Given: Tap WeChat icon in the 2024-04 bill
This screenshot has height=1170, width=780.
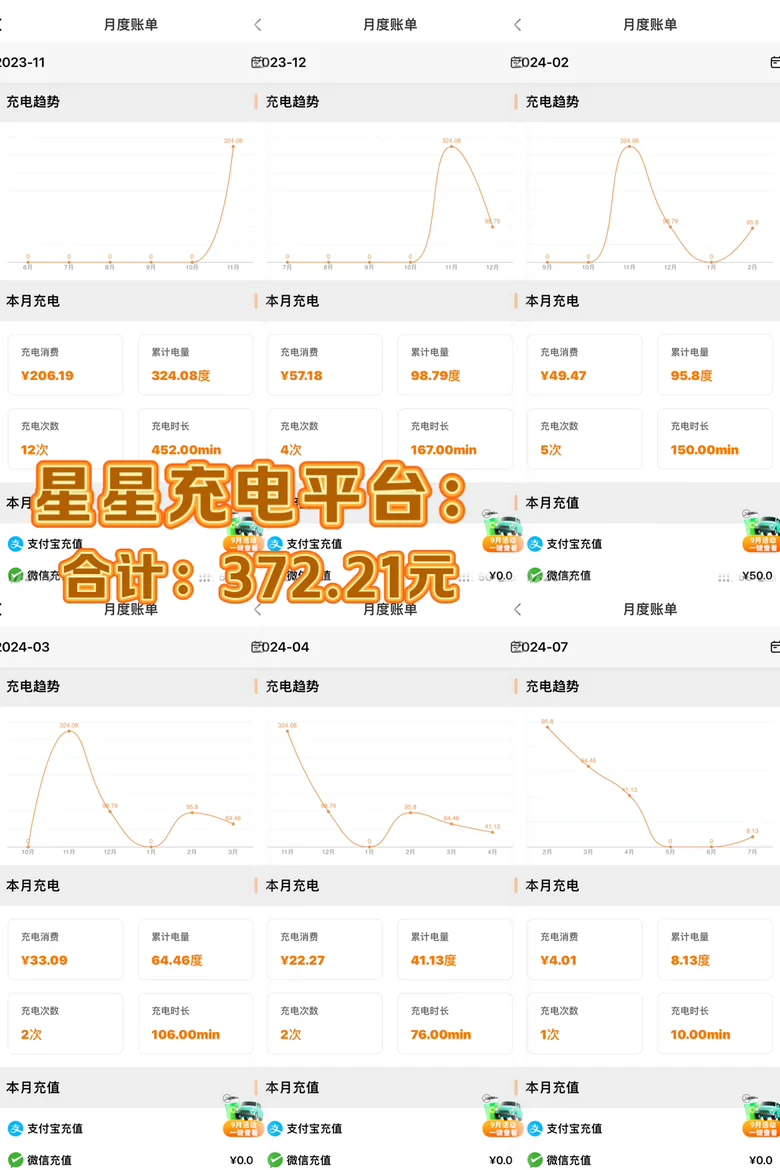Looking at the screenshot, I should click(275, 1160).
